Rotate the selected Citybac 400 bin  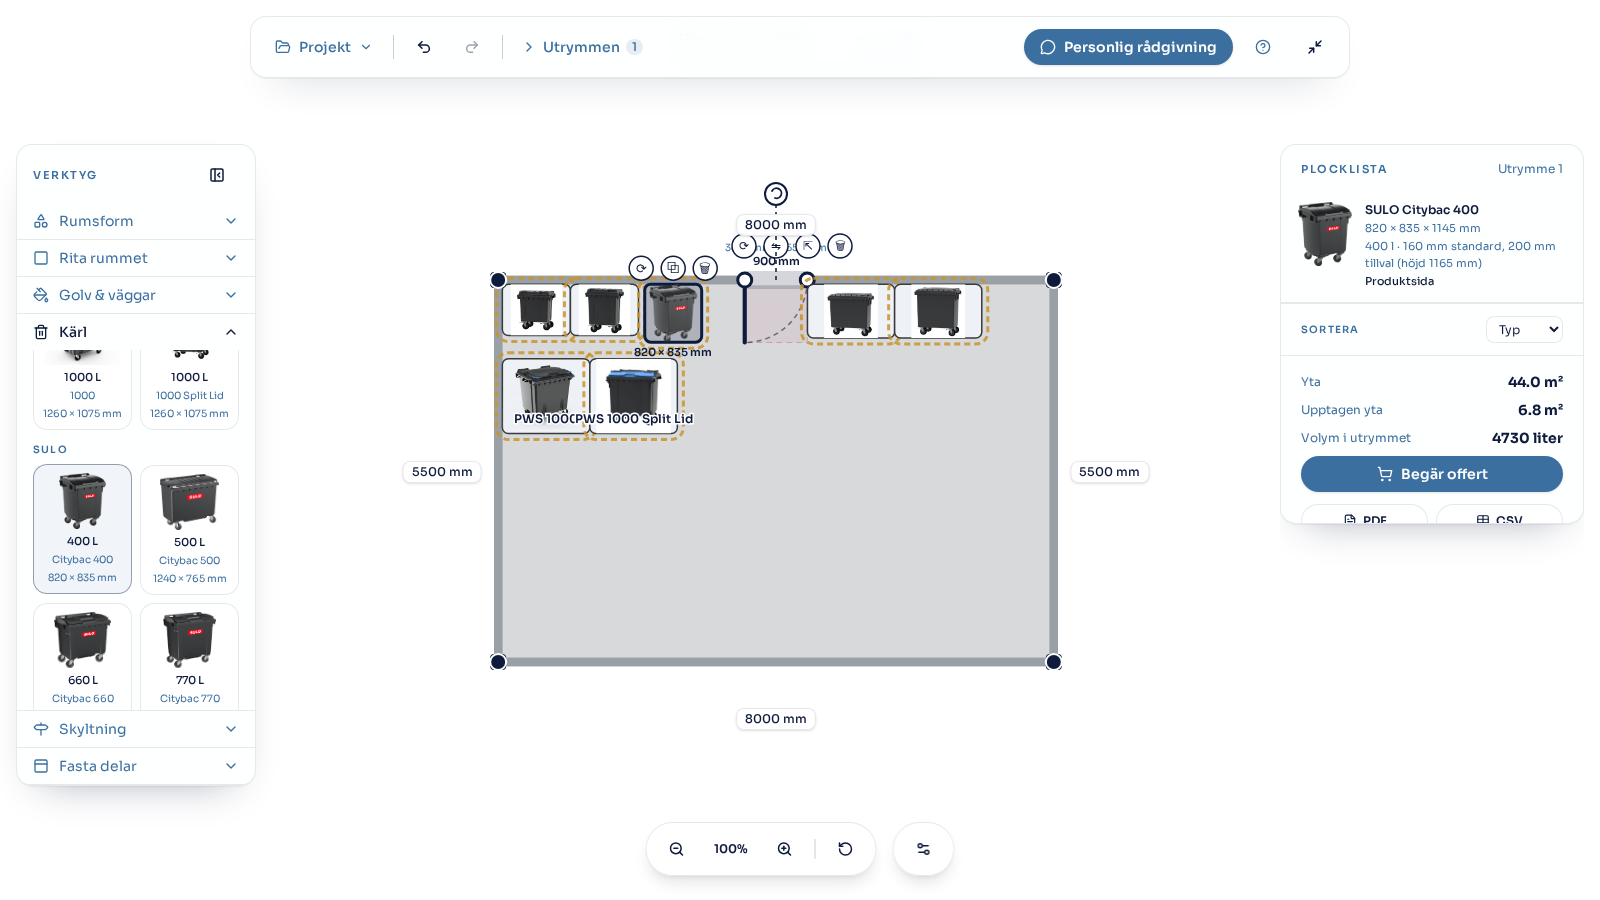(x=641, y=268)
